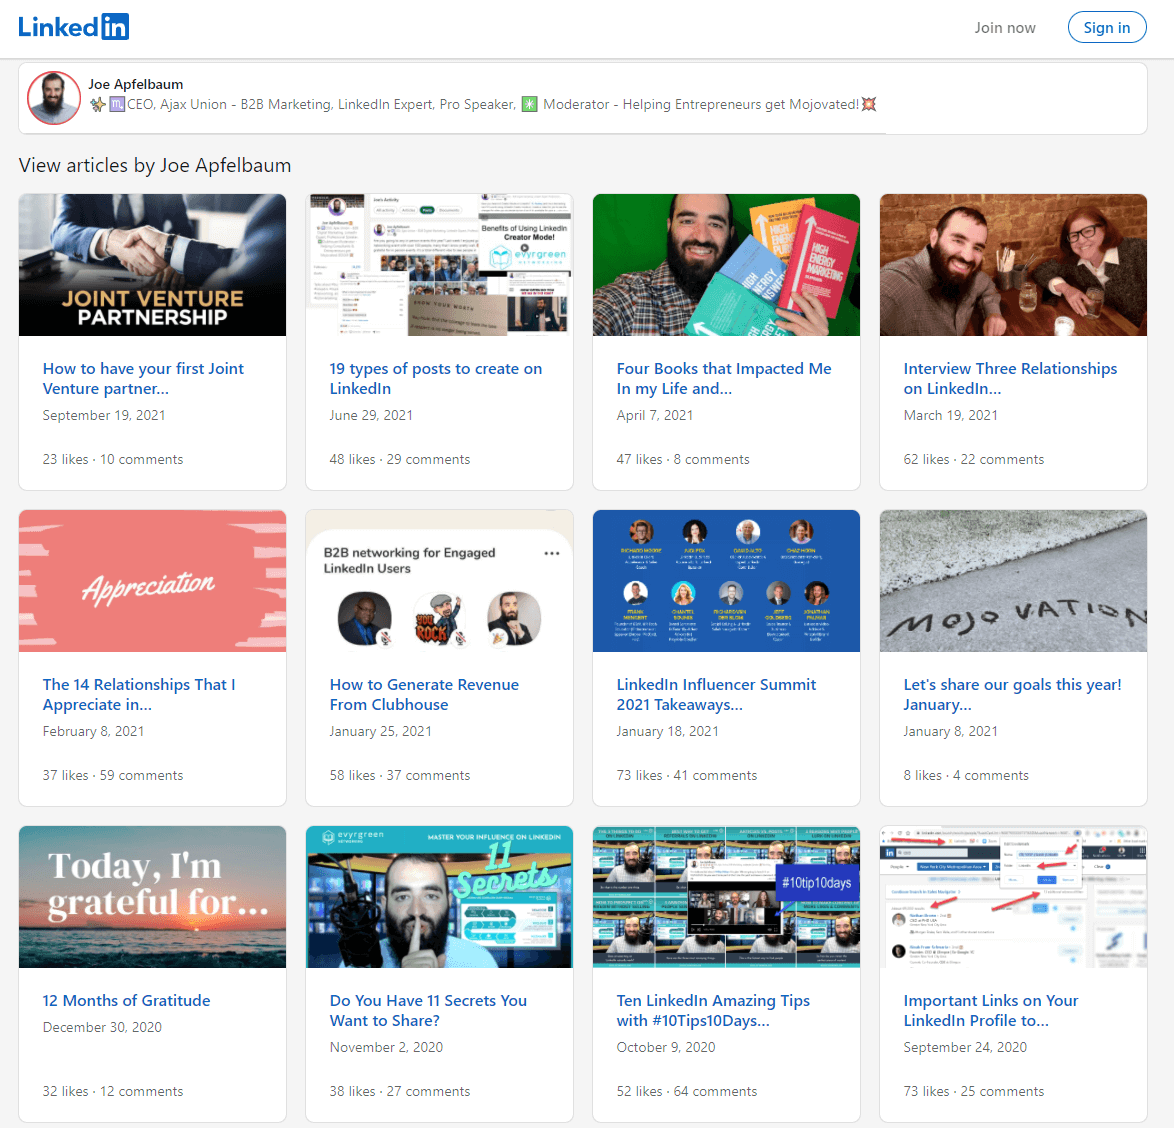Click '62 likes · 22 comments' text

(973, 460)
